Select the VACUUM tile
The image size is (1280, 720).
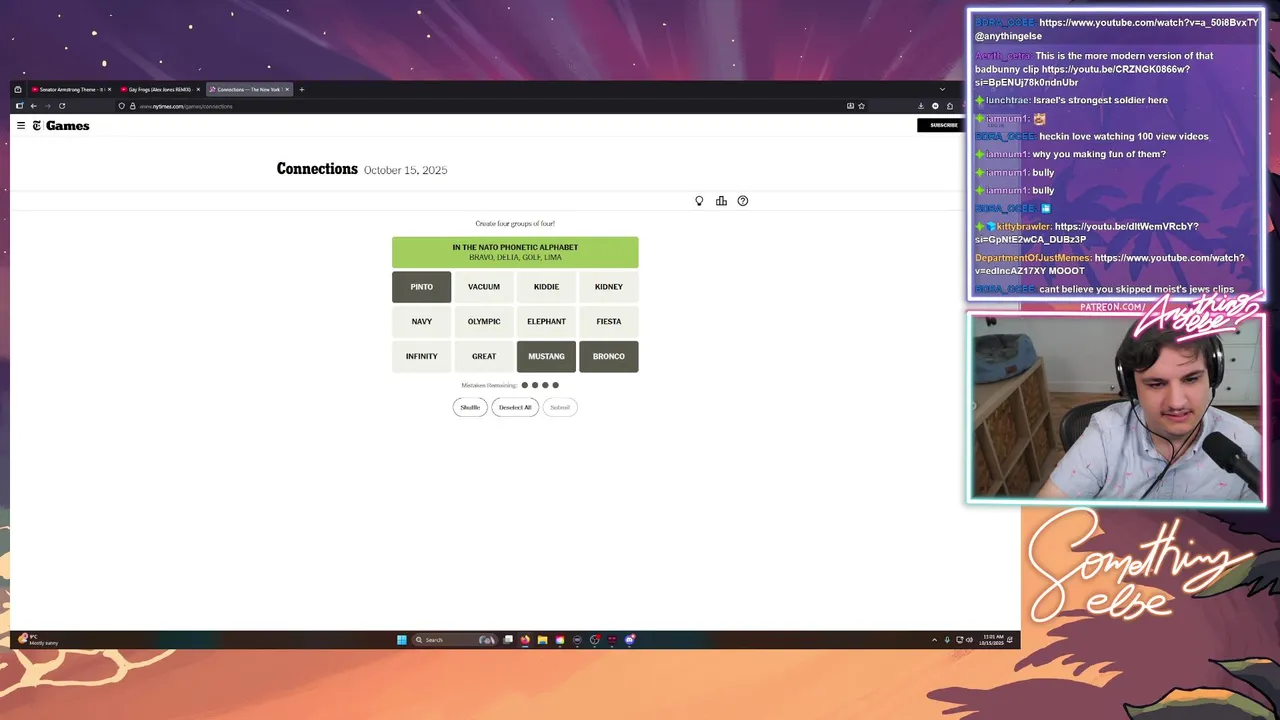484,287
